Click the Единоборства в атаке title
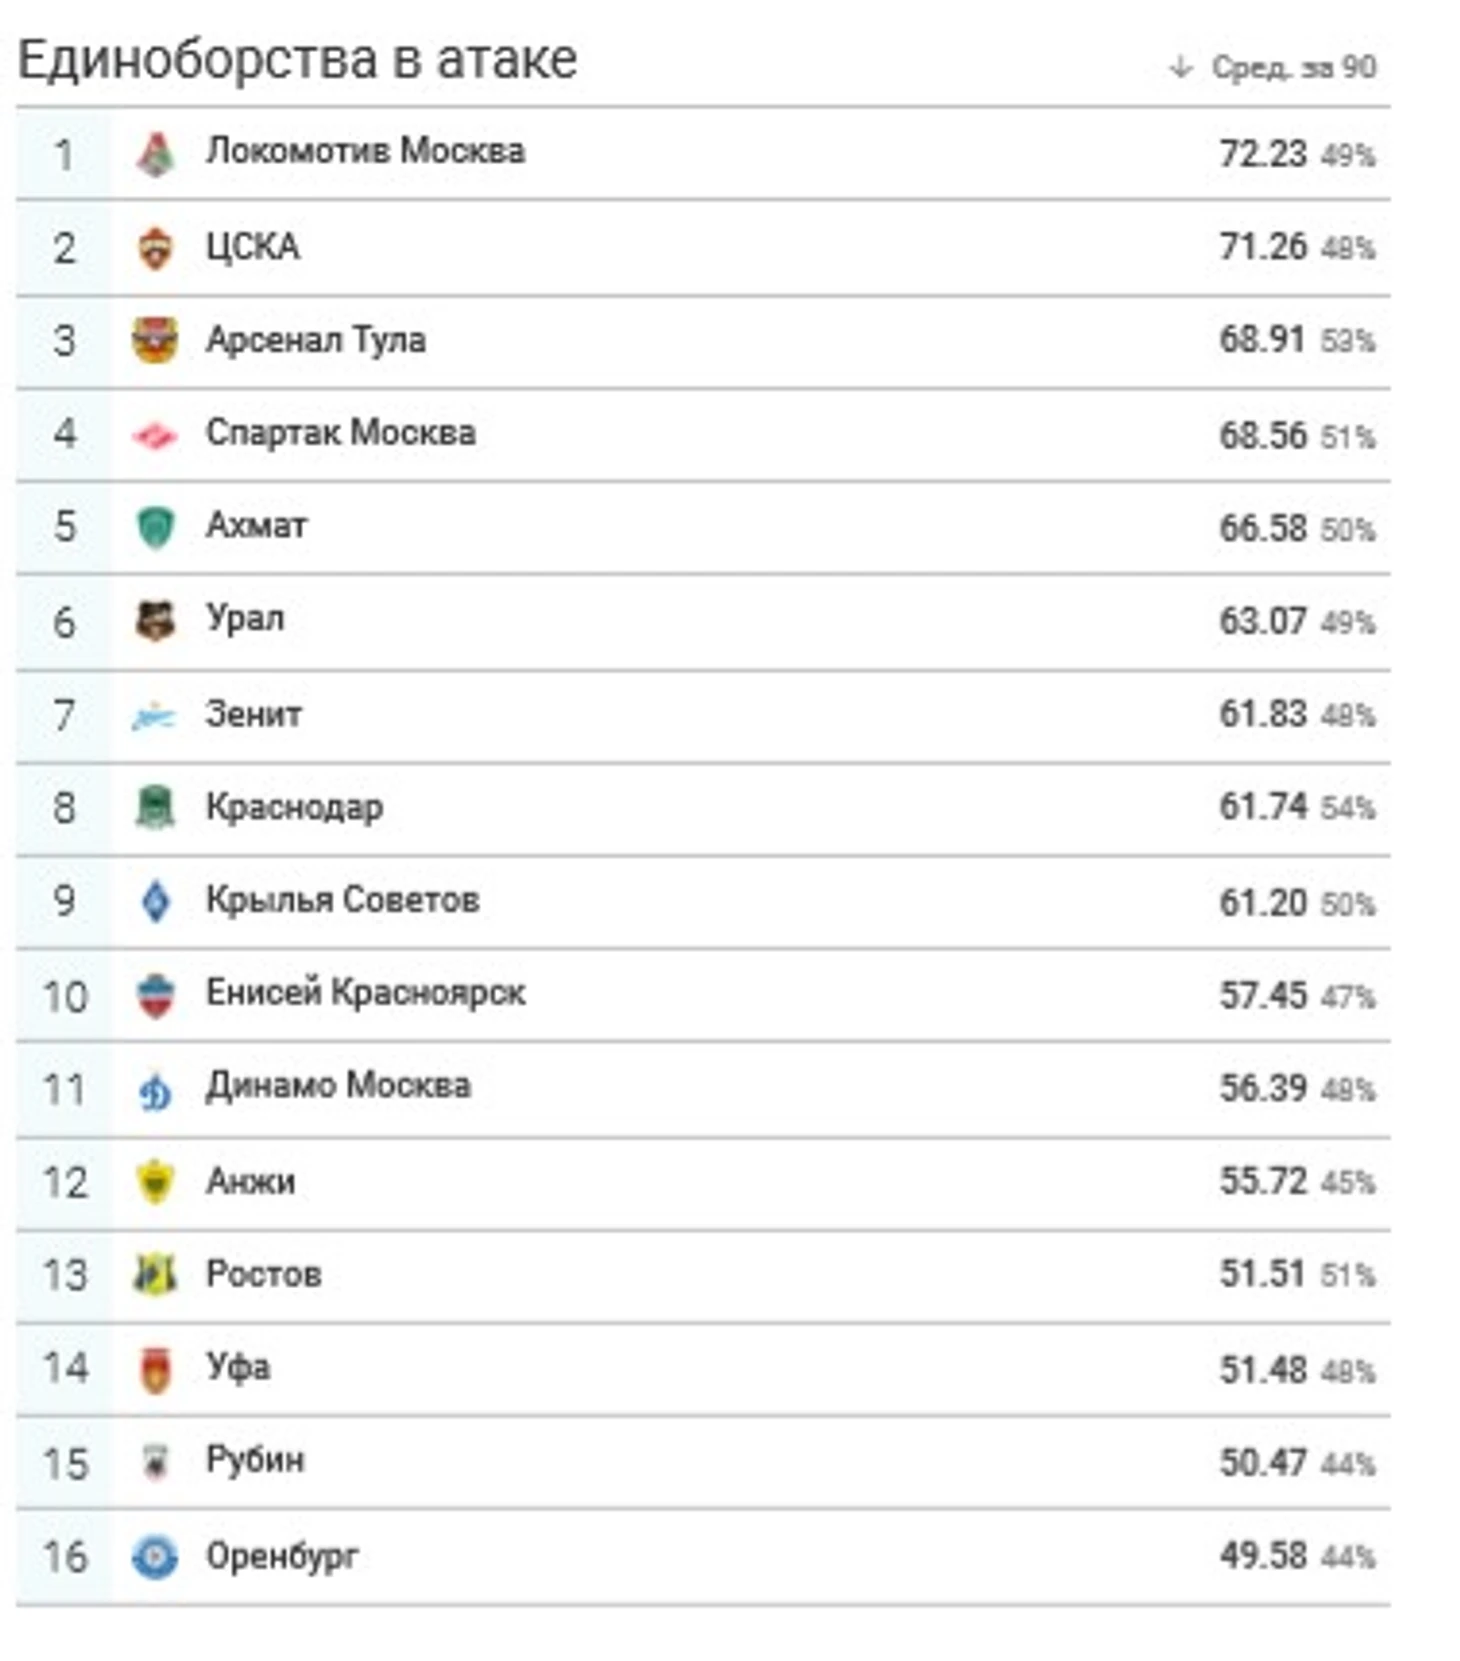The width and height of the screenshot is (1460, 1661). click(298, 60)
